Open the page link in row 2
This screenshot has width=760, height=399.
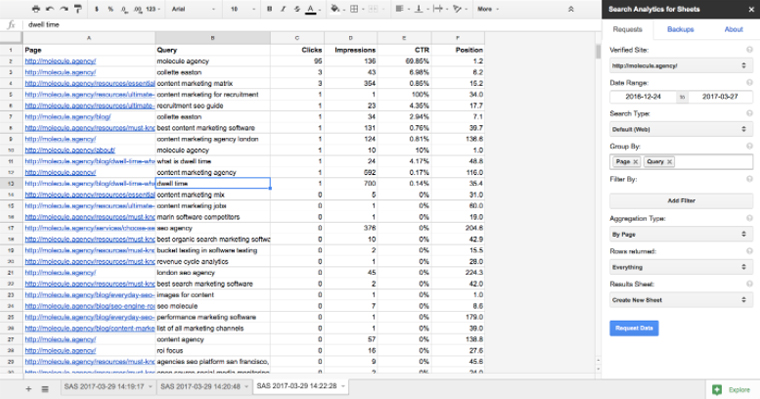pos(60,61)
